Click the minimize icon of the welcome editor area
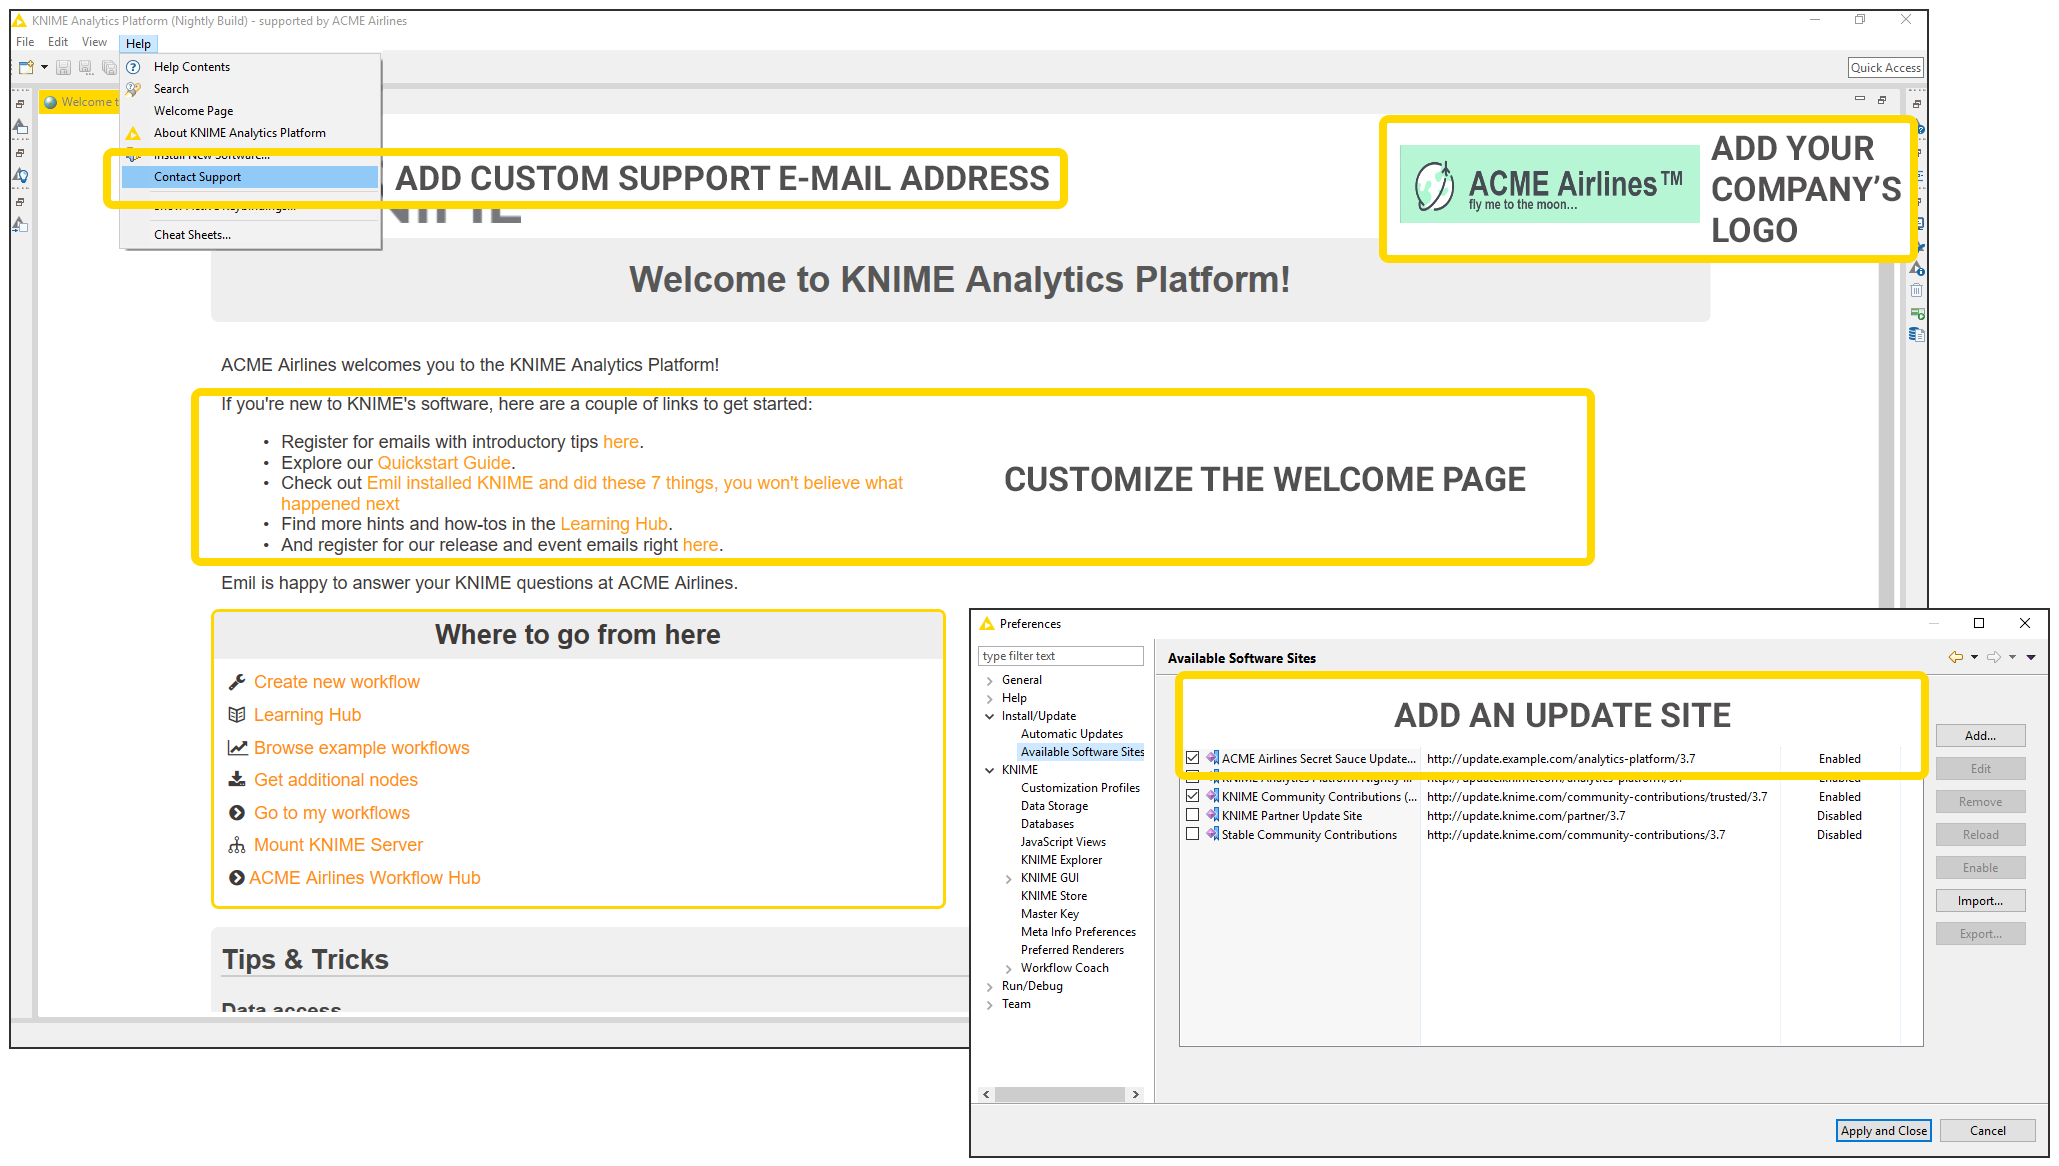The height and width of the screenshot is (1166, 2059). coord(1860,99)
